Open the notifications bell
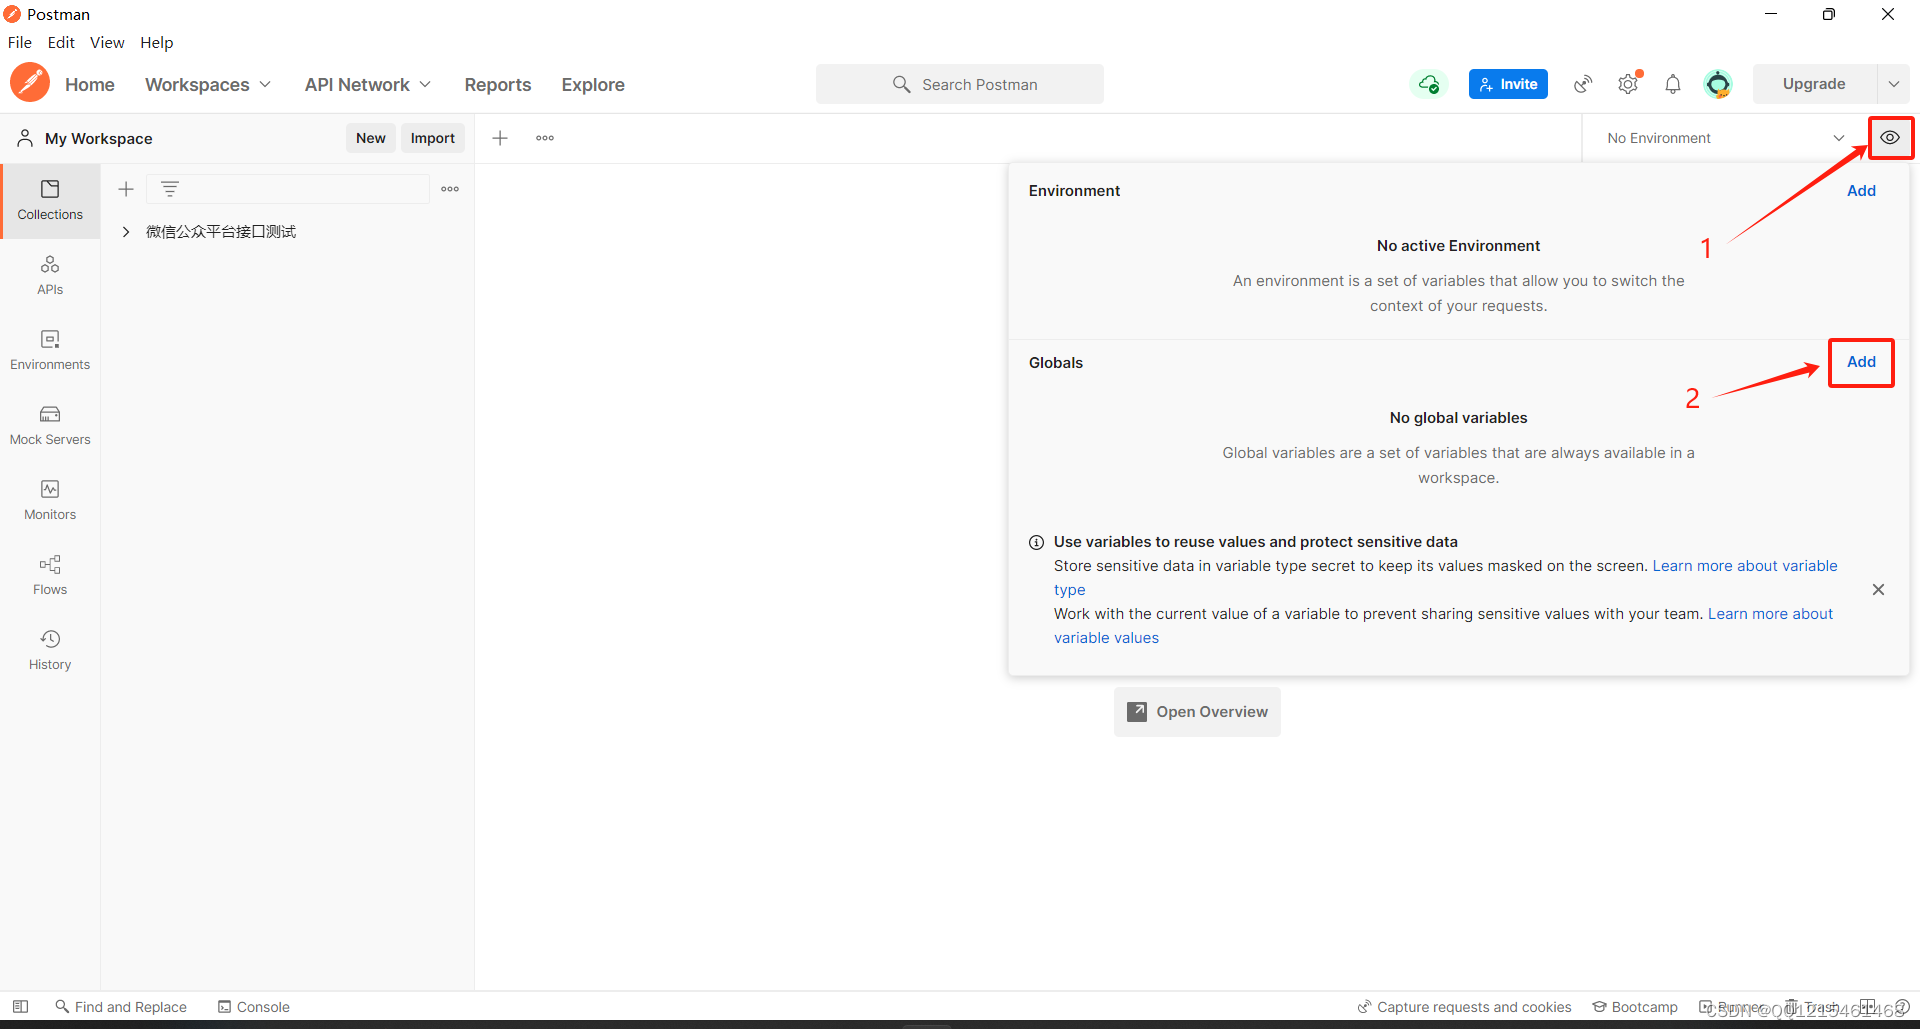 pos(1673,84)
